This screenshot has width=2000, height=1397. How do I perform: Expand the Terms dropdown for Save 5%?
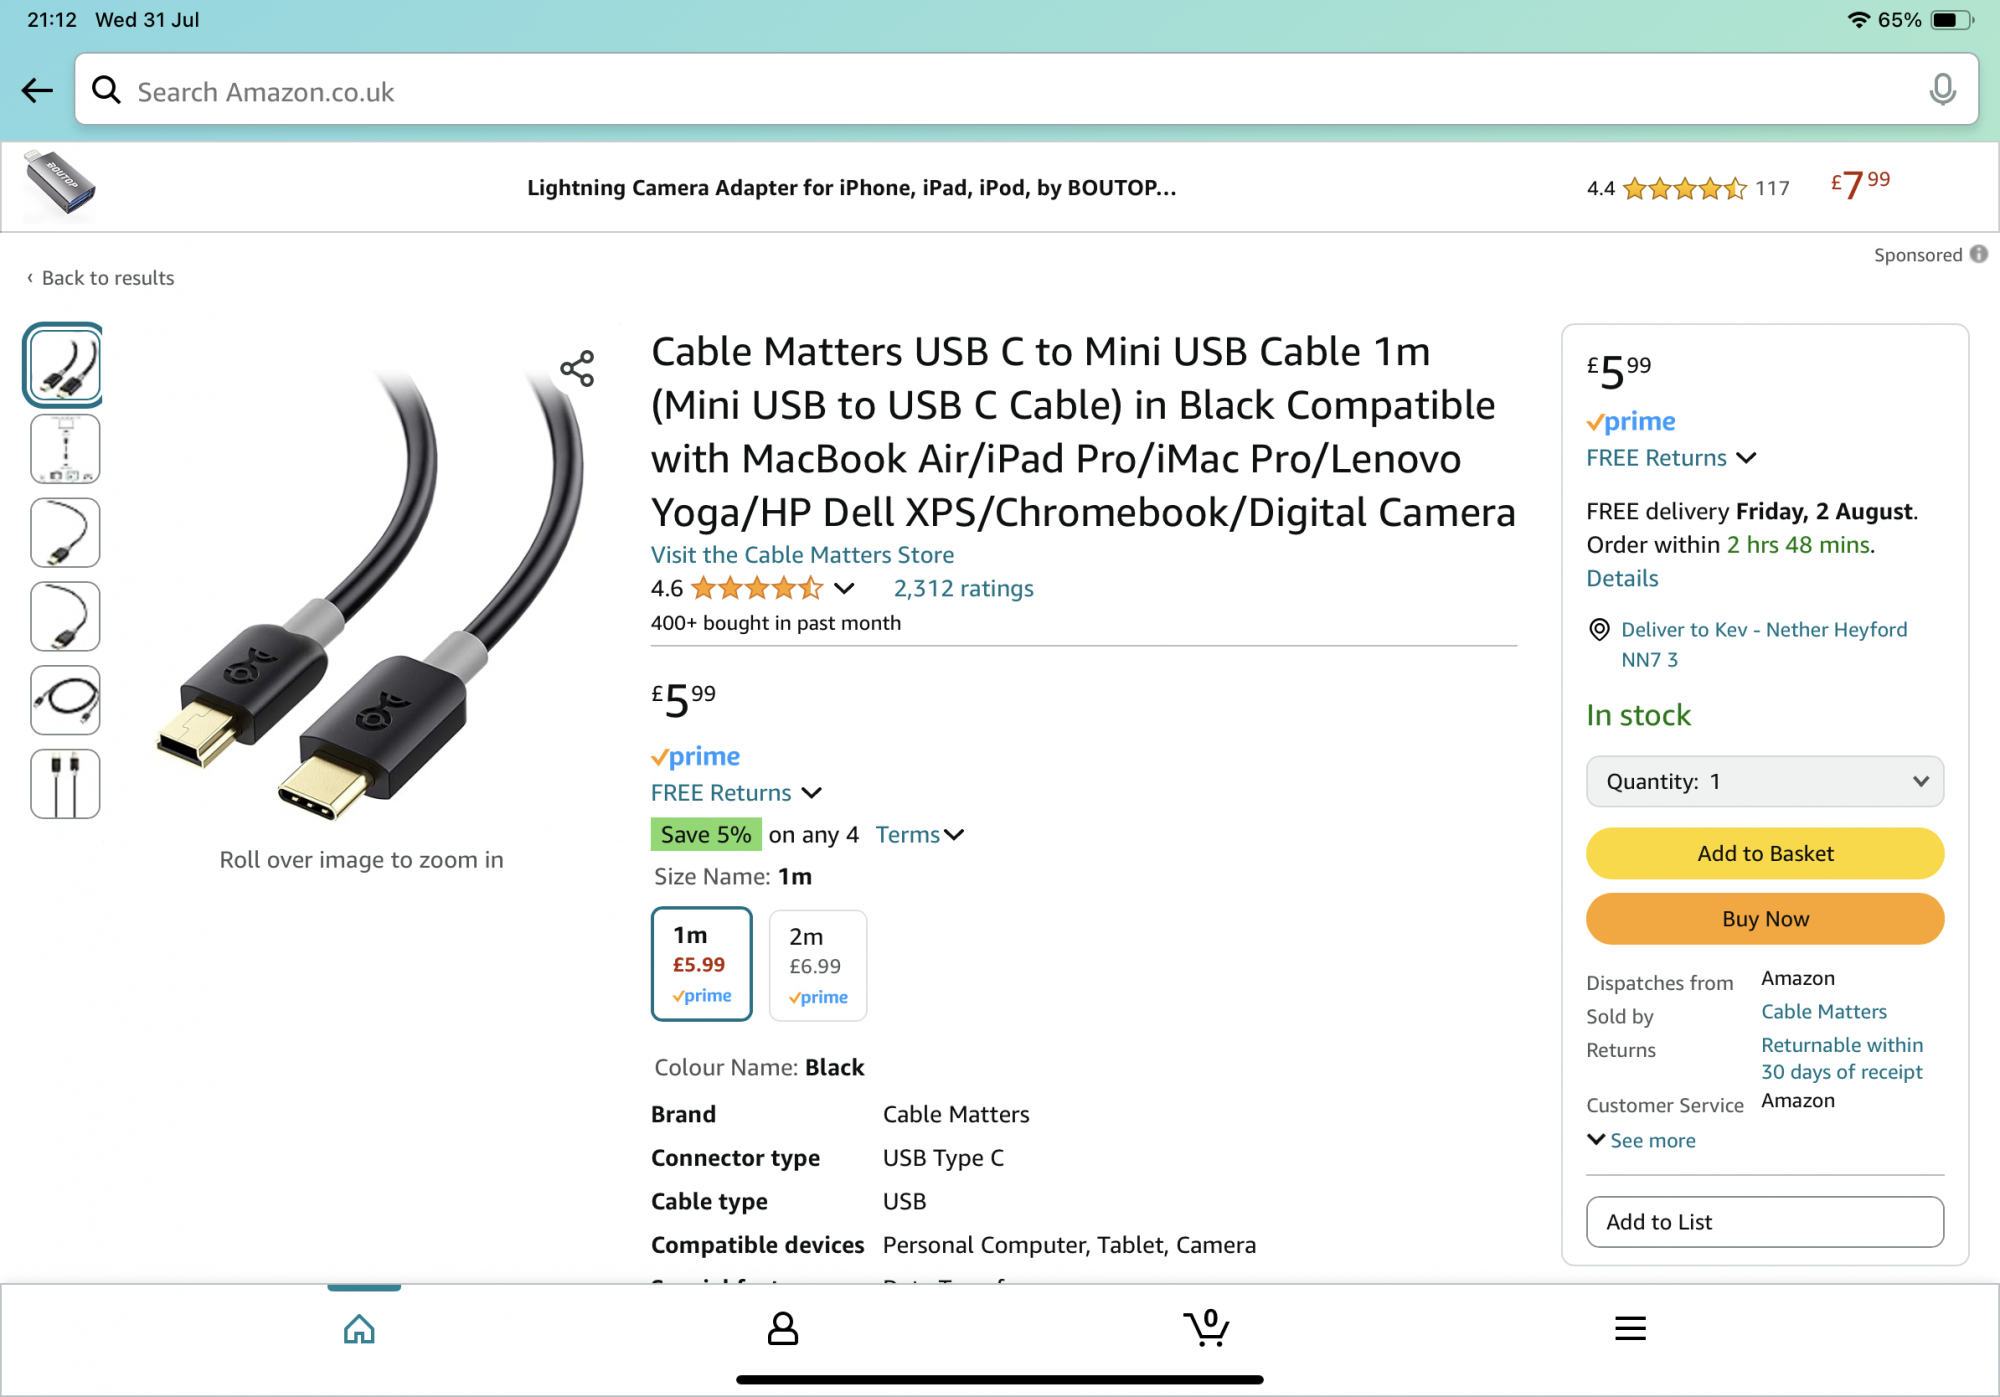(919, 835)
